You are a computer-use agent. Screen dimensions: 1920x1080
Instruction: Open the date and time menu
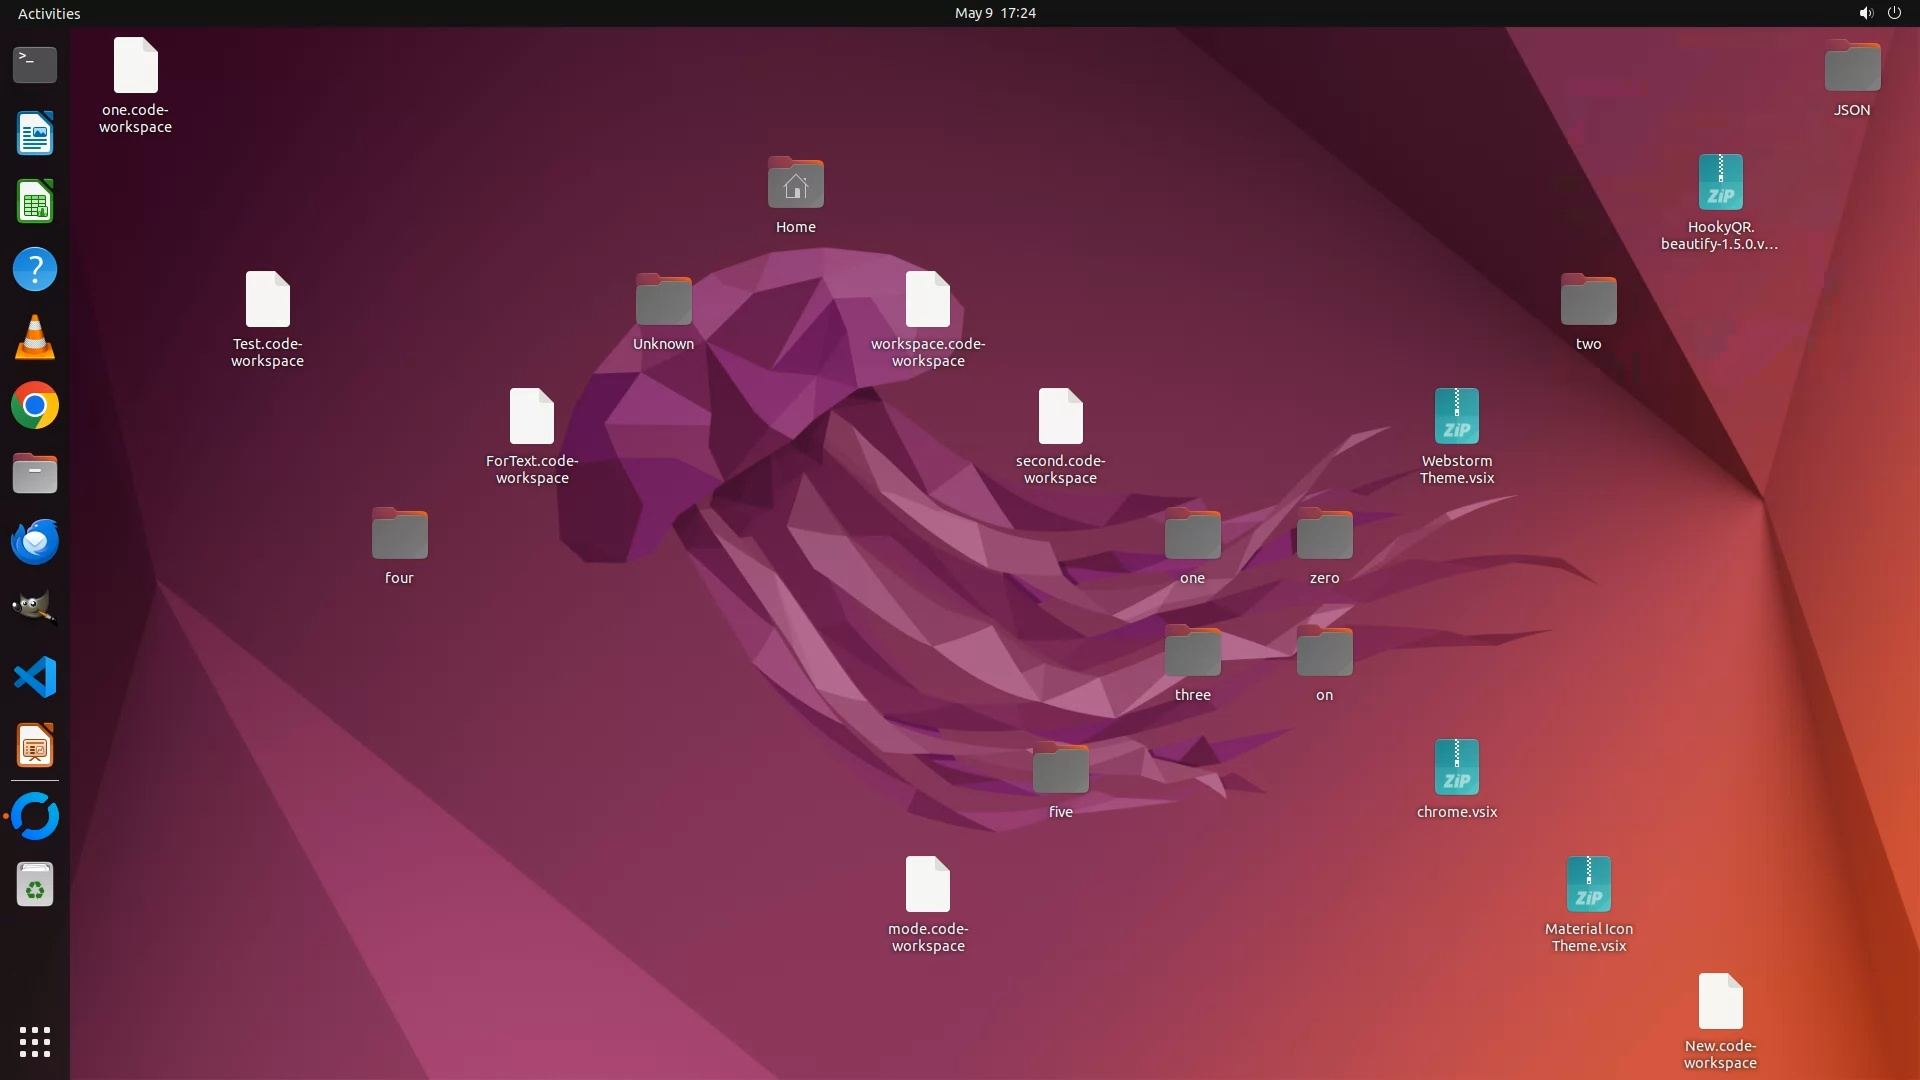[x=994, y=13]
